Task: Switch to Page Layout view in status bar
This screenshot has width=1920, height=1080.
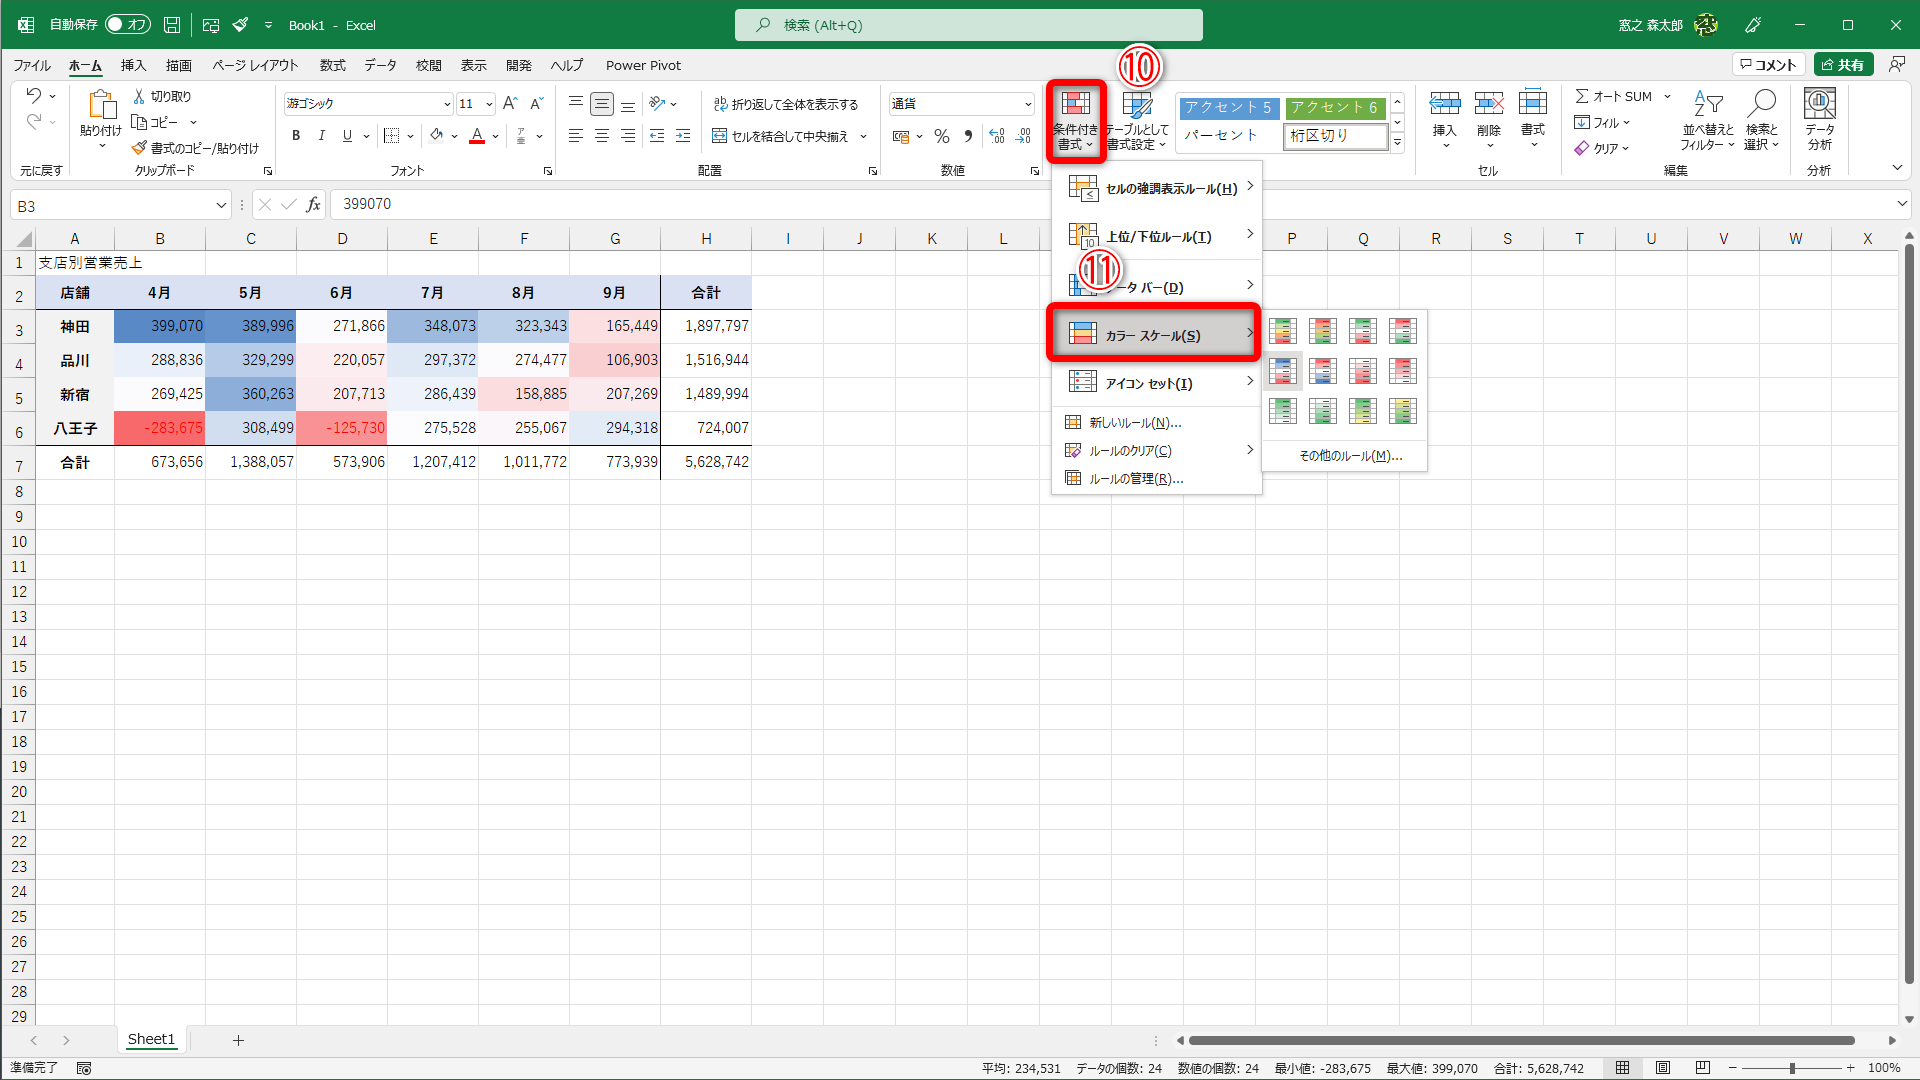Action: tap(1662, 1068)
